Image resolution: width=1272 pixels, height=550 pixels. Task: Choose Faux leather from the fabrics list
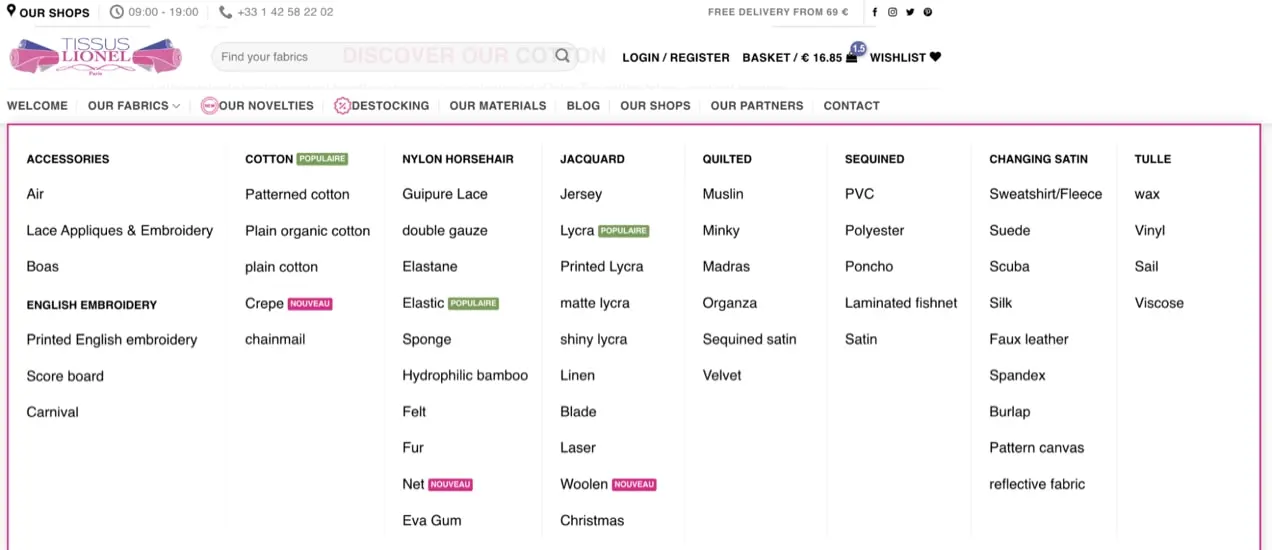(1028, 339)
